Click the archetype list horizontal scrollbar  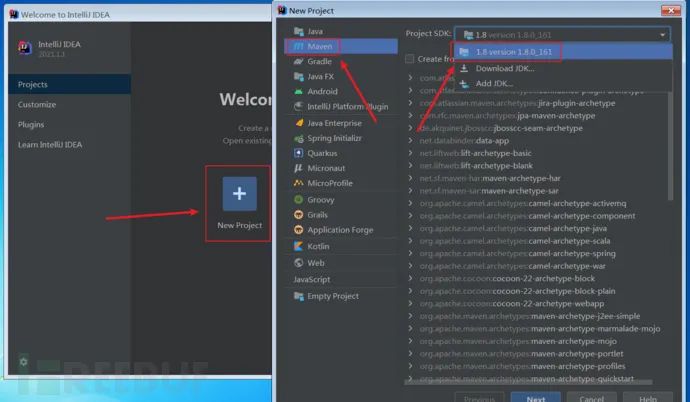[x=528, y=382]
